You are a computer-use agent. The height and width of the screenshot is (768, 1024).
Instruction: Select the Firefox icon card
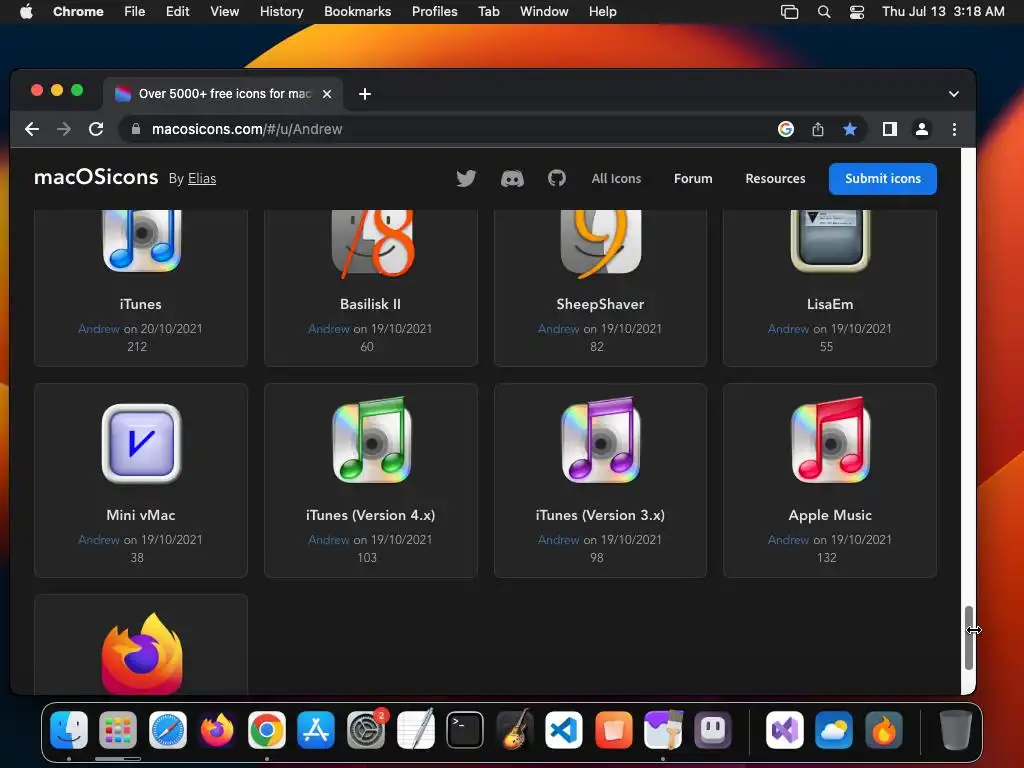click(x=141, y=645)
